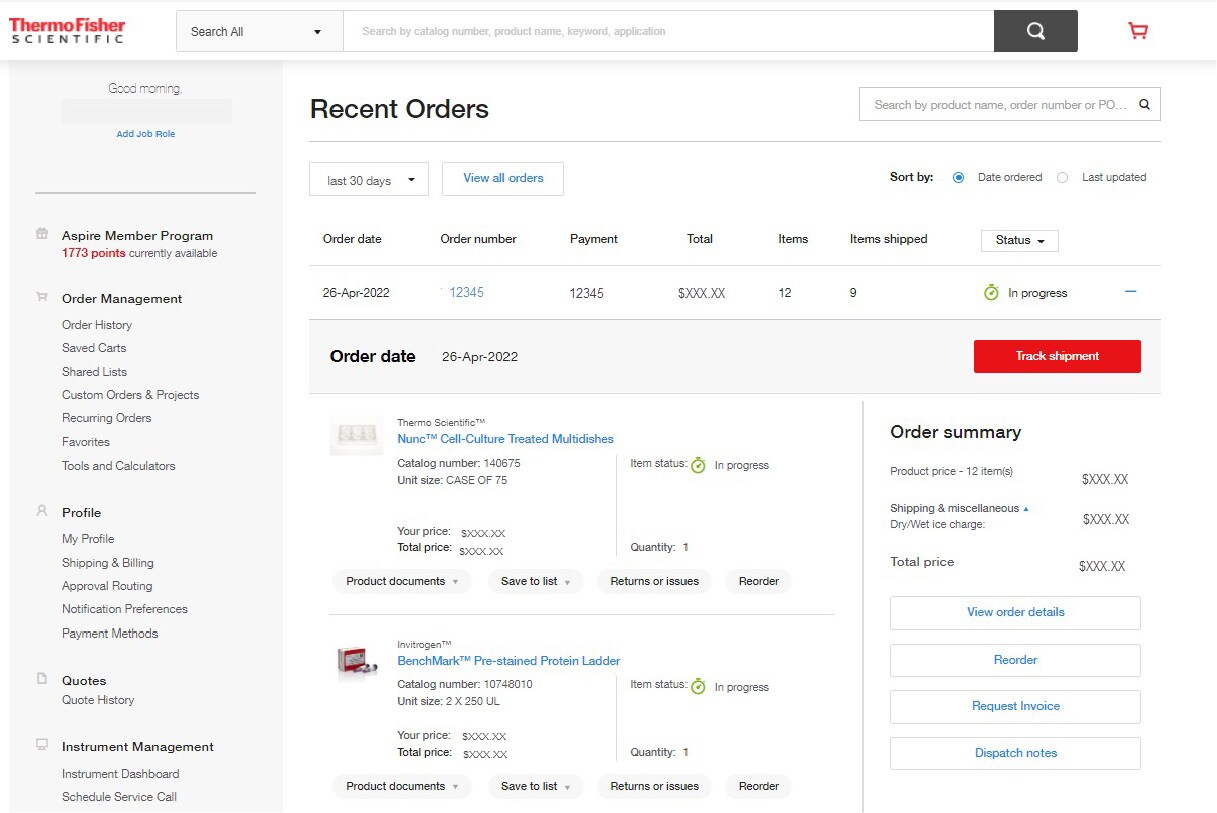Click the red Track shipment button
The image size is (1217, 813).
[x=1057, y=356]
